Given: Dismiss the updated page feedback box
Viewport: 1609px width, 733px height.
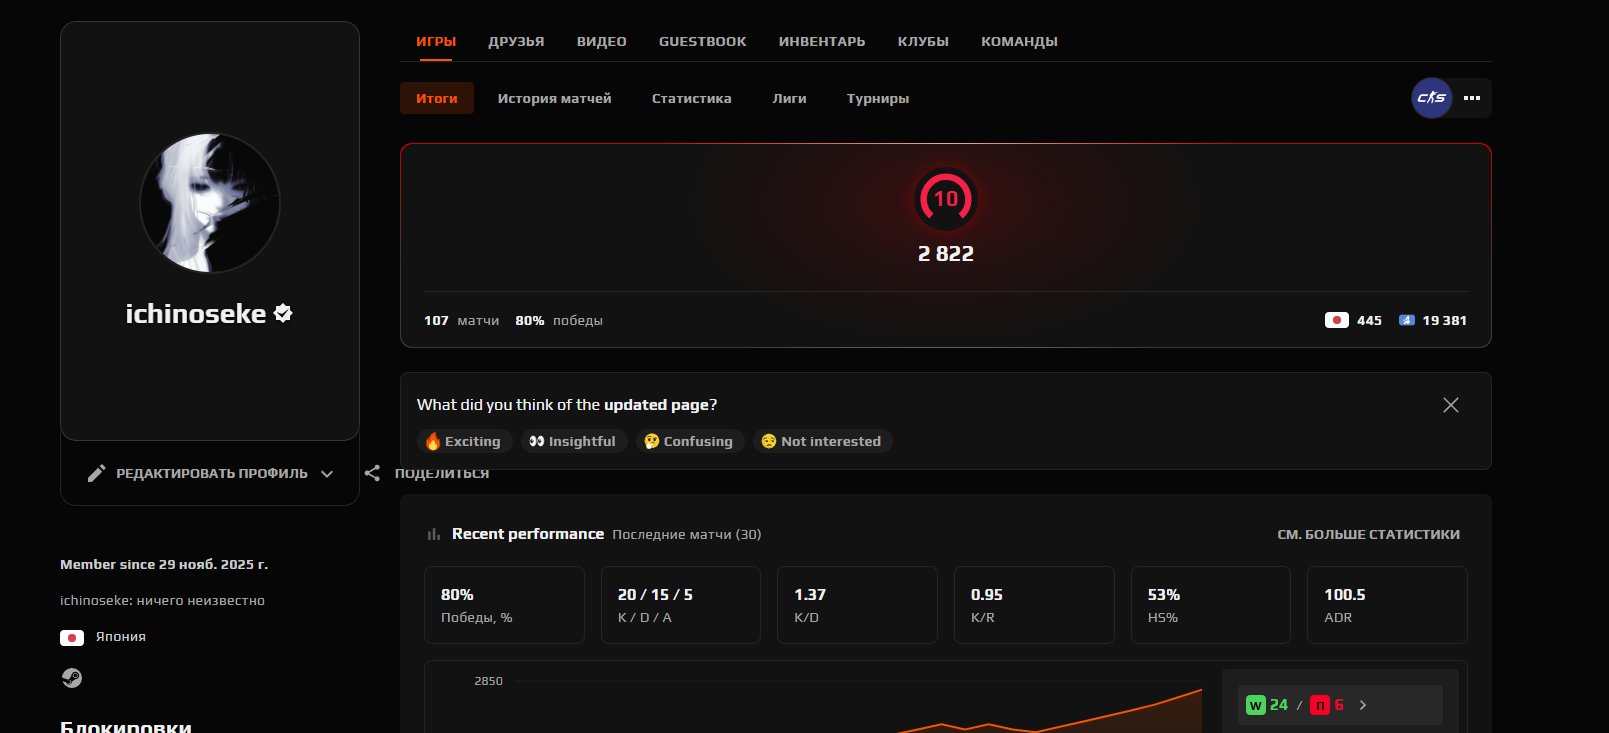Looking at the screenshot, I should coord(1450,405).
